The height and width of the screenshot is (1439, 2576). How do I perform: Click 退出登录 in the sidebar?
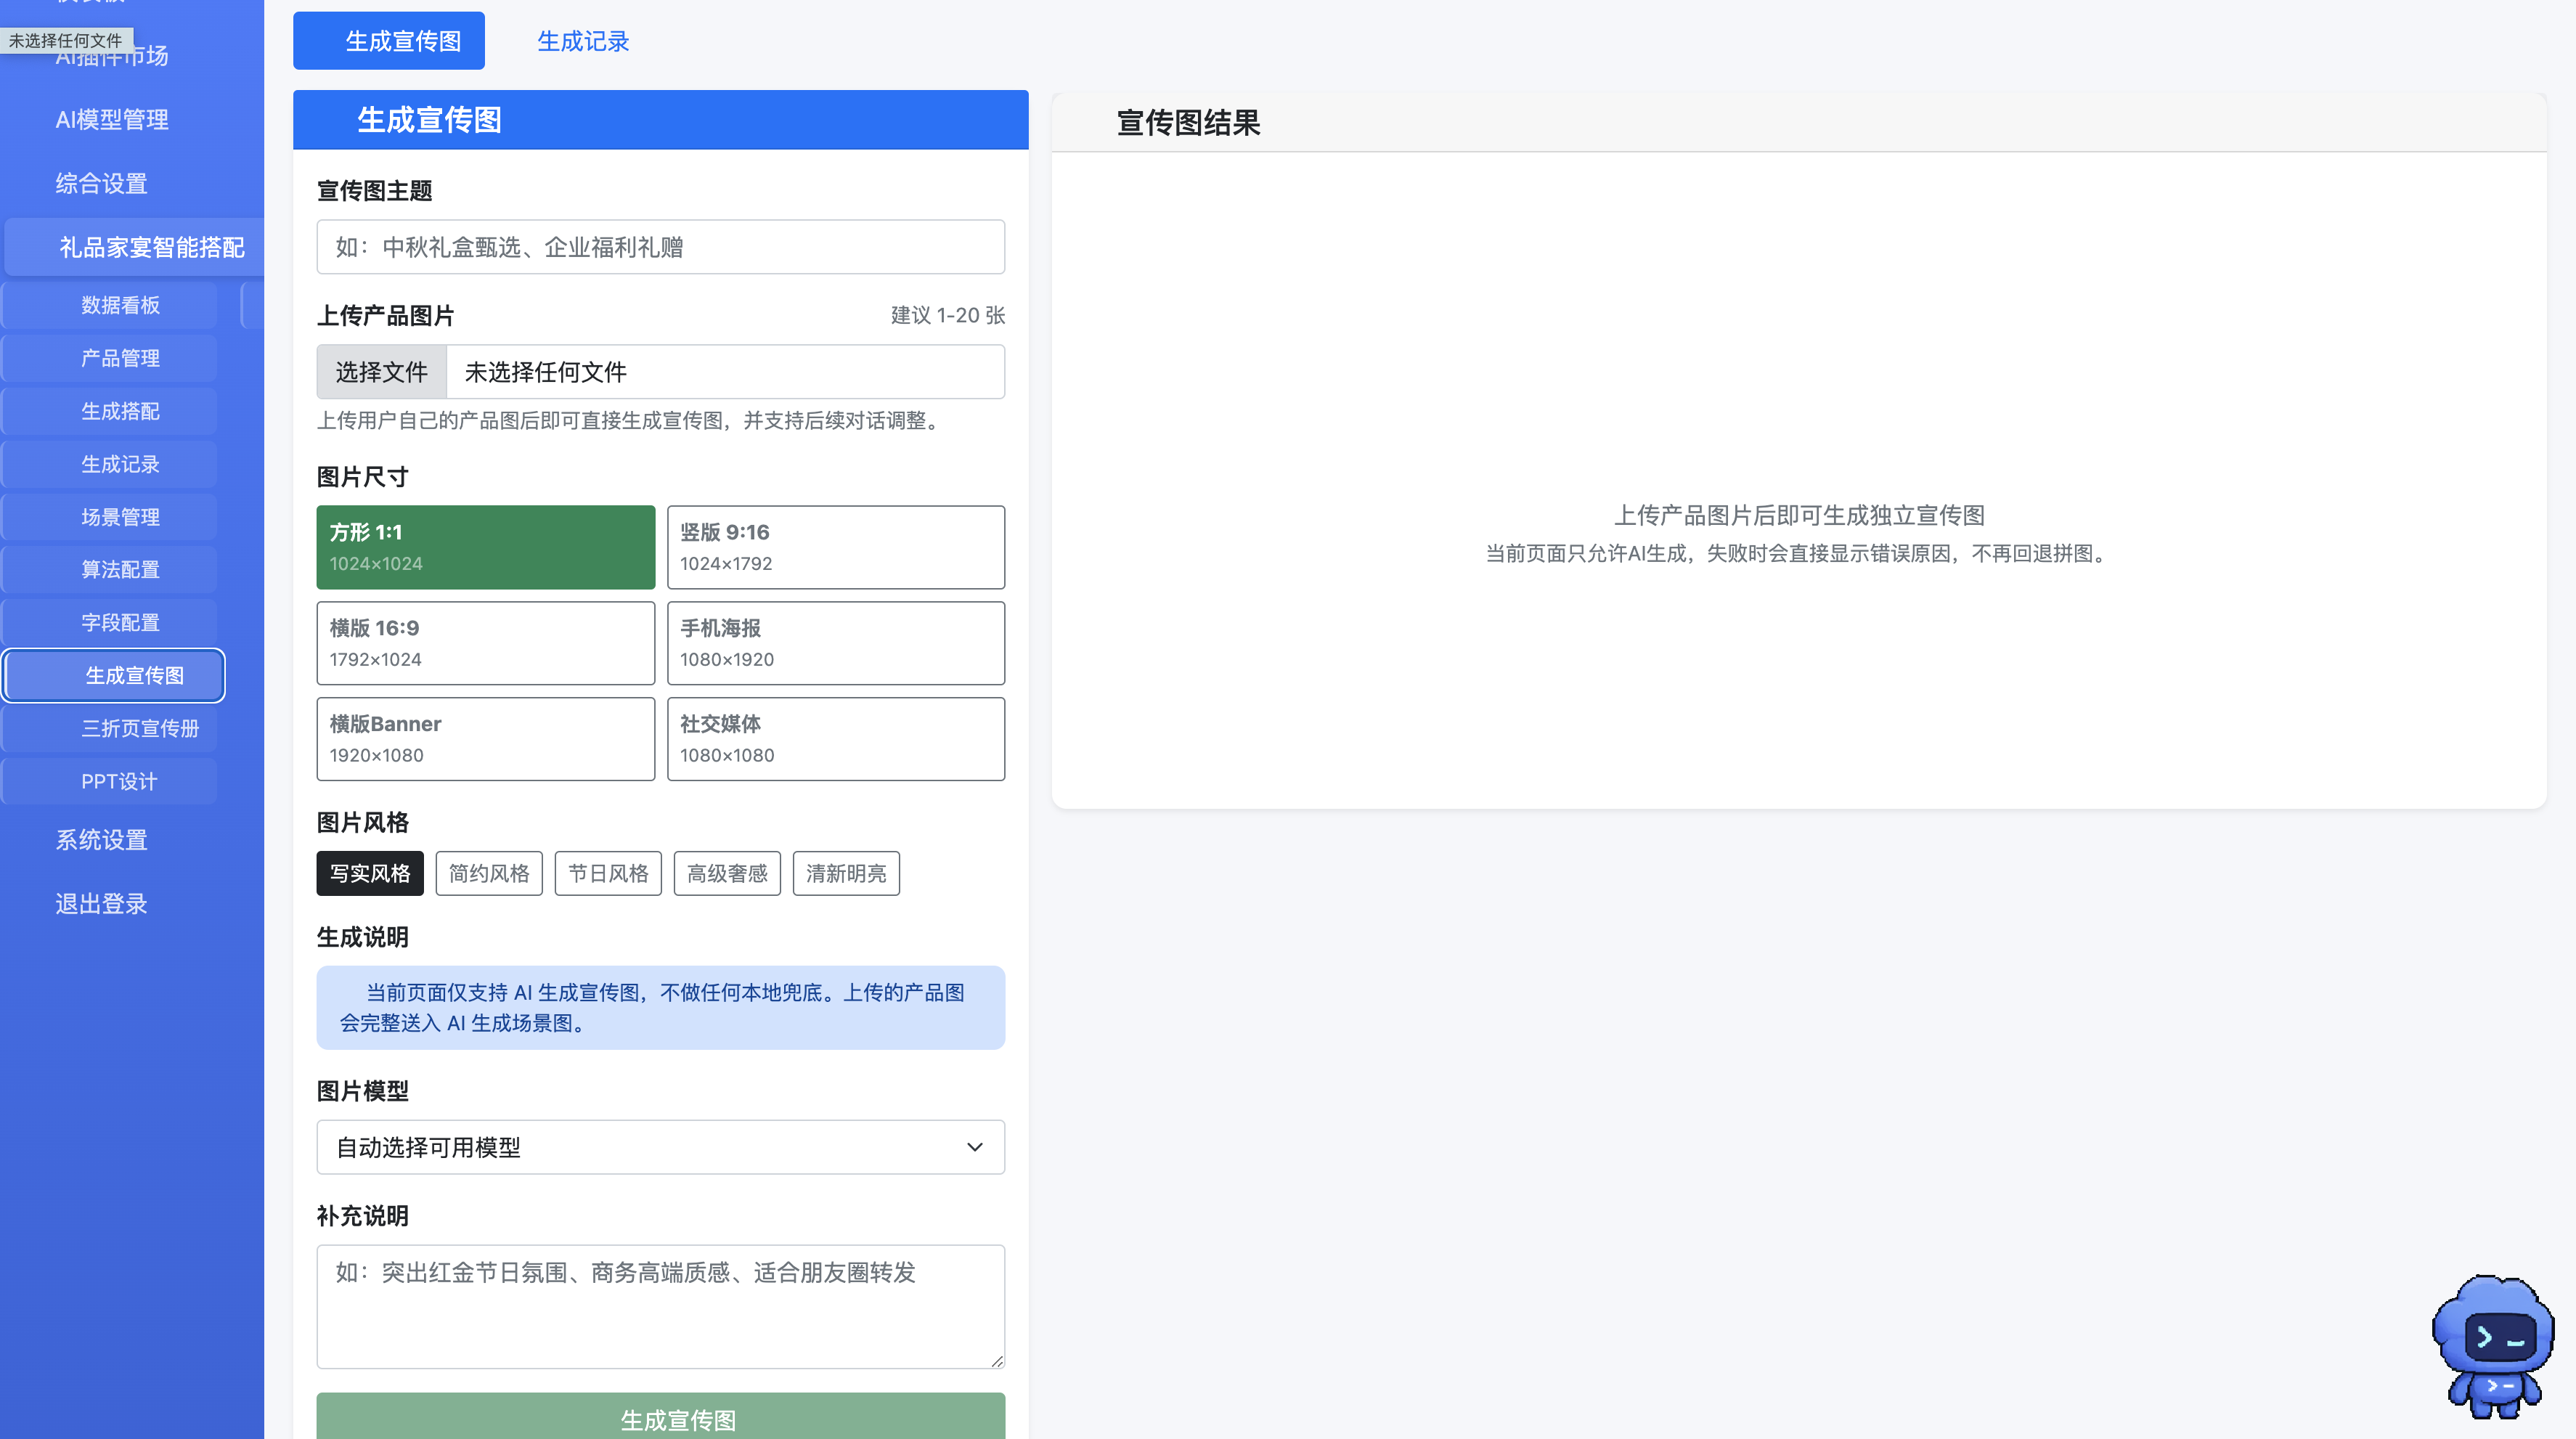[x=101, y=904]
